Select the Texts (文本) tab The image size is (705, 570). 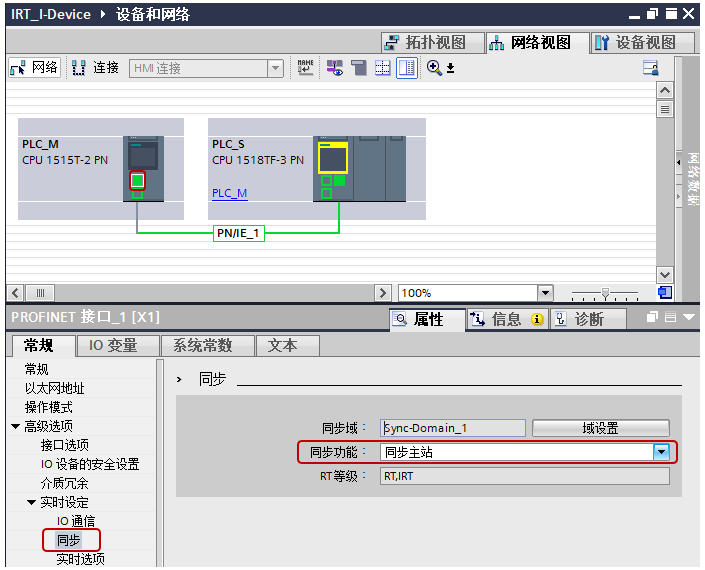click(288, 346)
